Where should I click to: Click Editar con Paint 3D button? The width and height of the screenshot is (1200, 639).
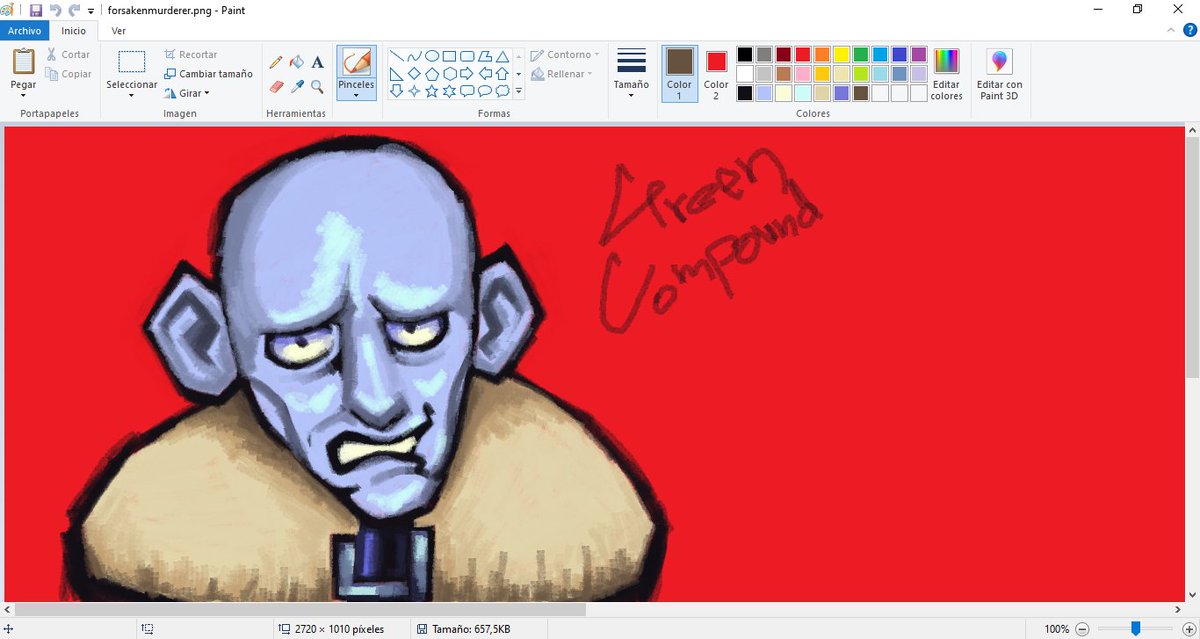999,74
